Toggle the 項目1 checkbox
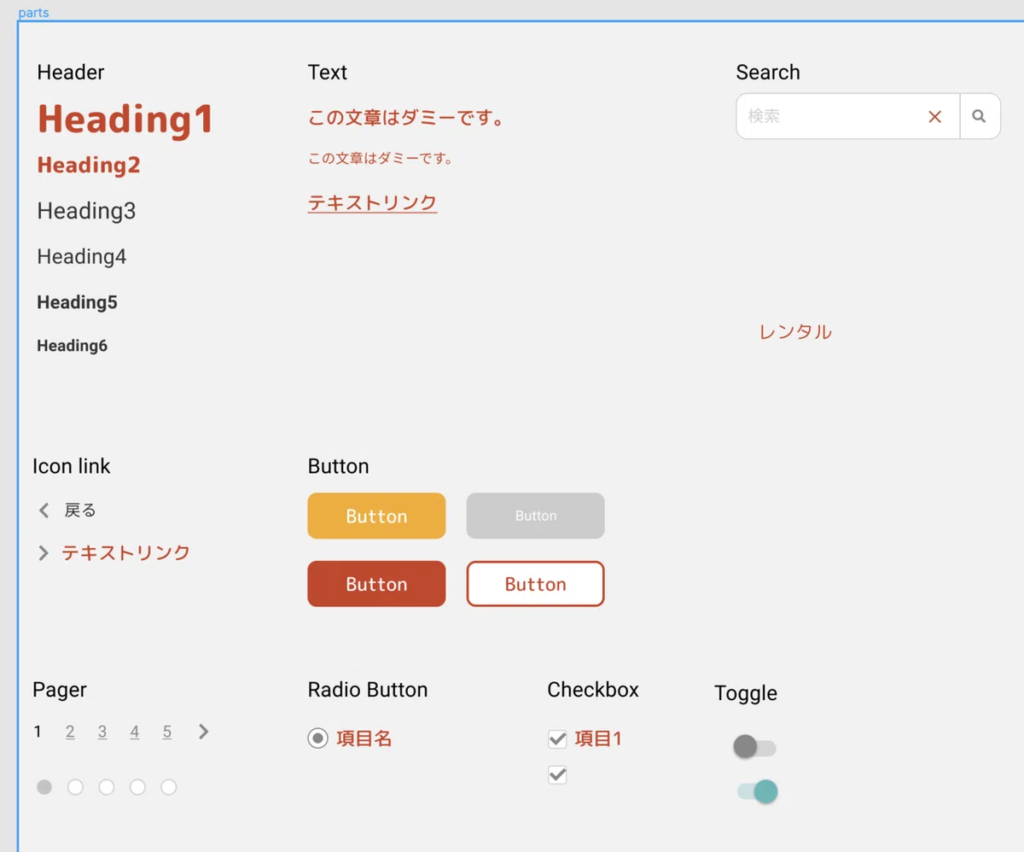Screen dimensions: 1024x852 click(x=558, y=739)
